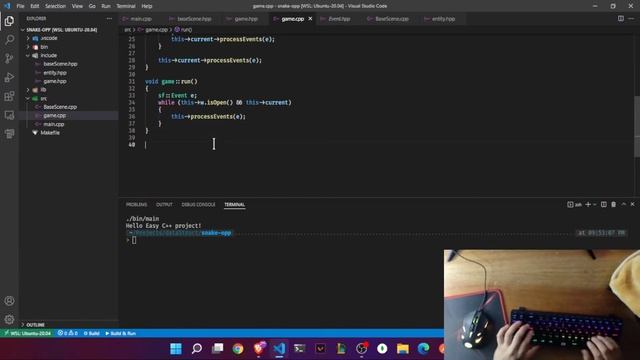Close the terminal panel
640x360 pixels.
pyautogui.click(x=633, y=204)
